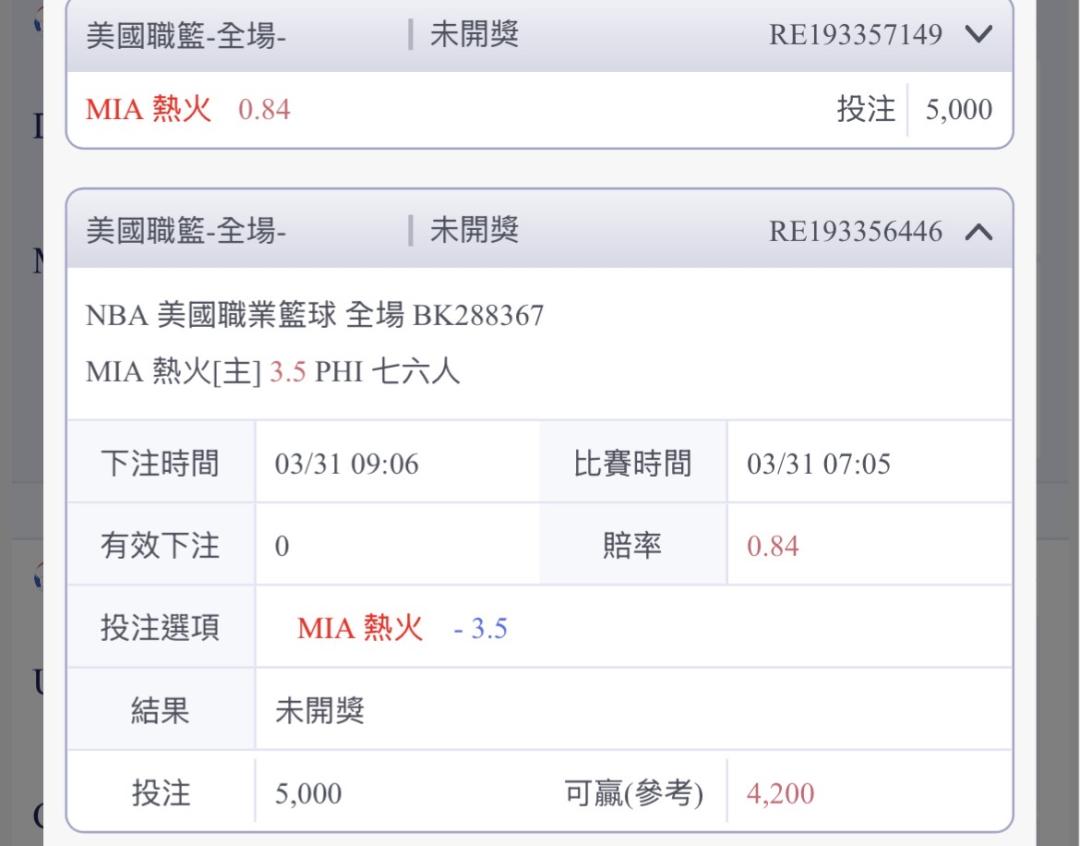The width and height of the screenshot is (1080, 846).
Task: Click the 投注選項 handicap value -3.5
Action: [x=480, y=629]
